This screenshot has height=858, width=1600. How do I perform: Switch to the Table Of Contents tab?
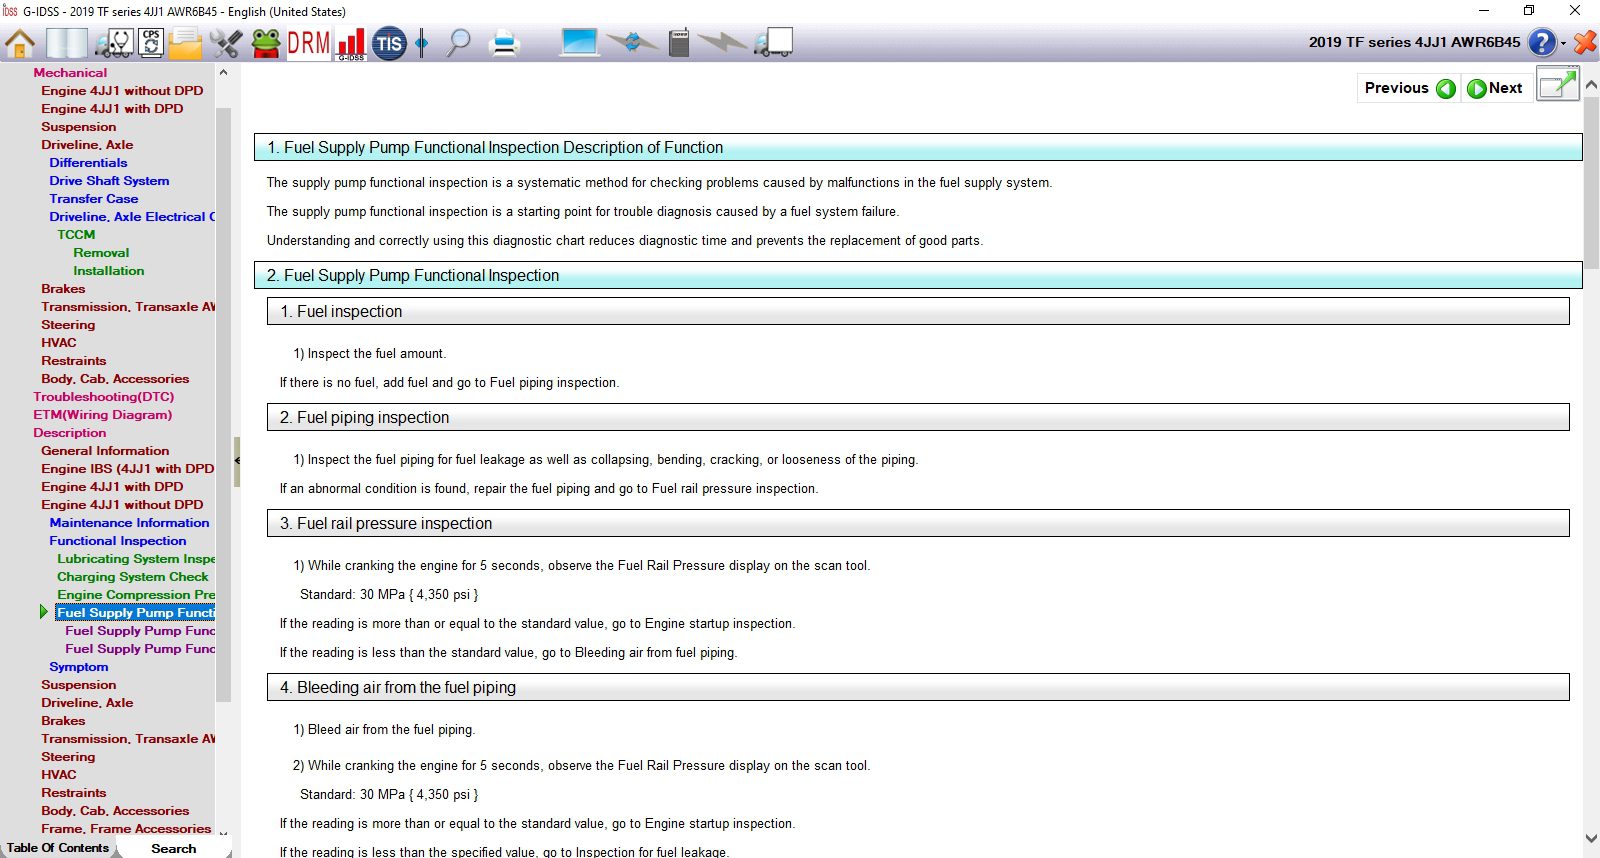58,848
